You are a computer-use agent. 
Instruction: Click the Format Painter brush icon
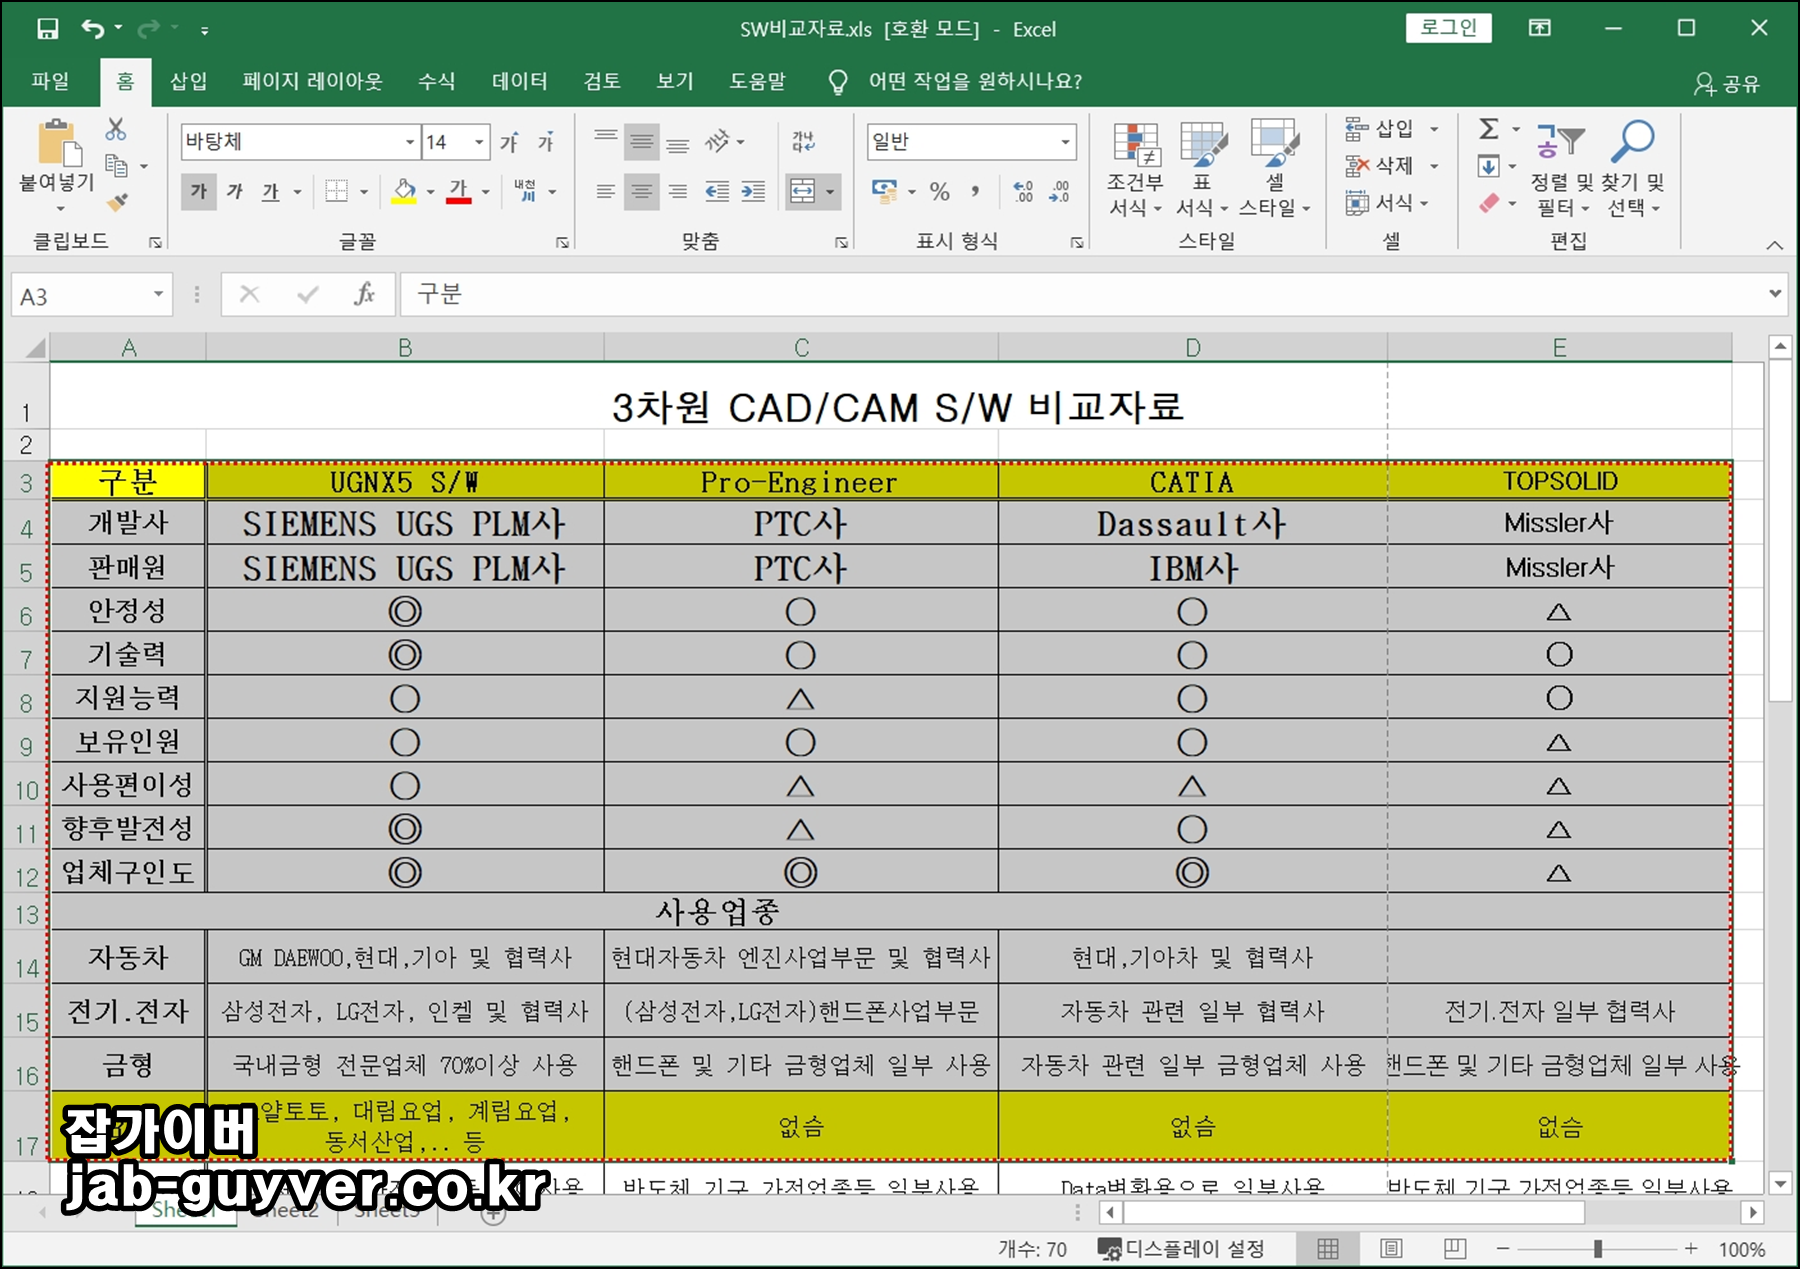tap(117, 202)
